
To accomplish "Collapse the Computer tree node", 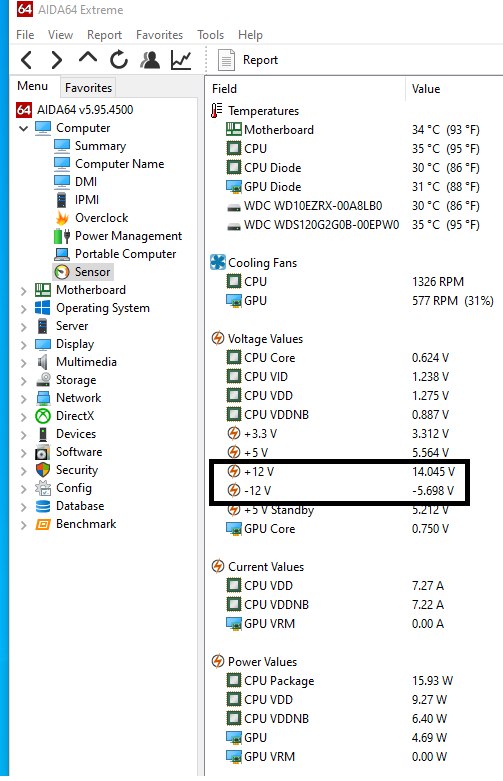I will [23, 129].
